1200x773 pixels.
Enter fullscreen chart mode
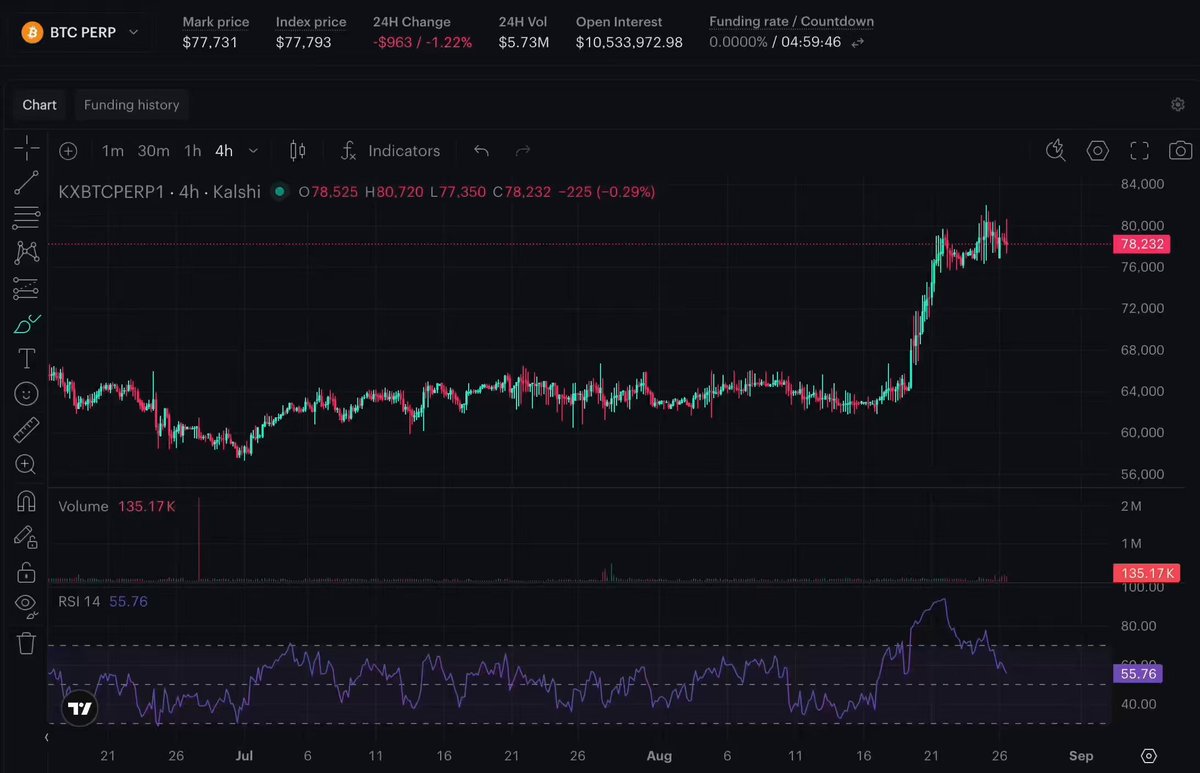click(x=1139, y=151)
